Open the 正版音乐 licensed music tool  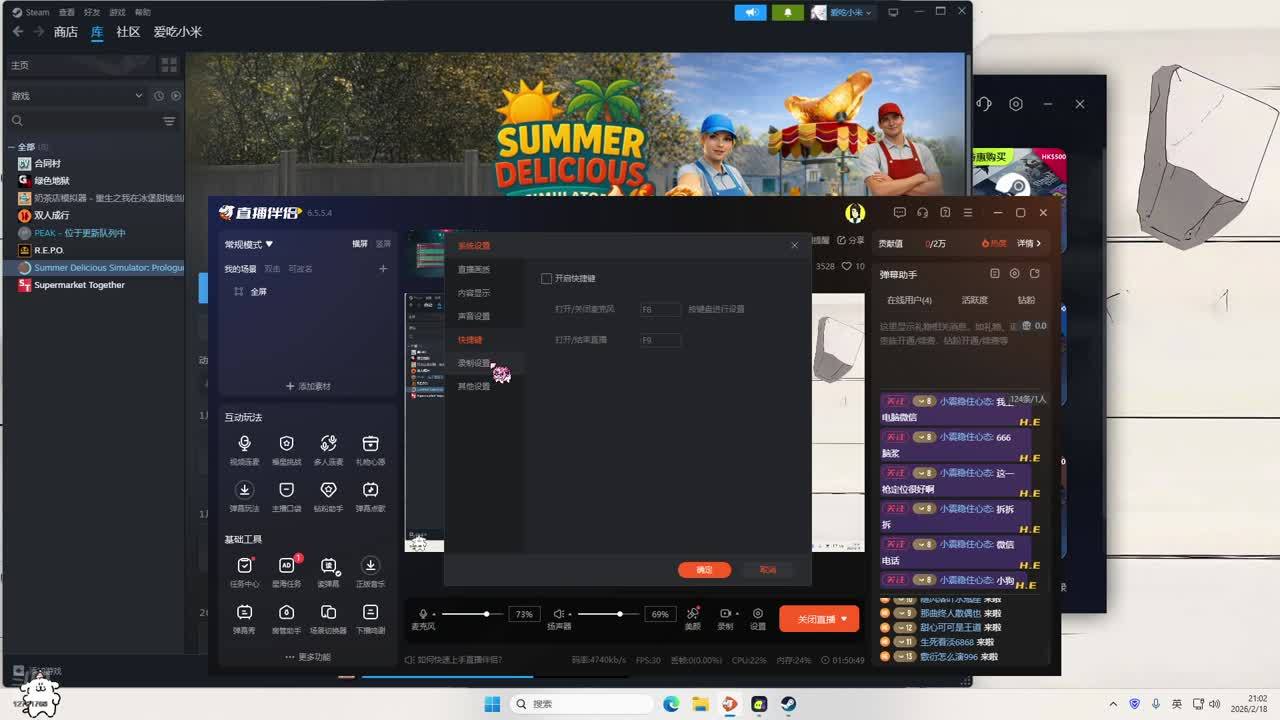click(370, 570)
